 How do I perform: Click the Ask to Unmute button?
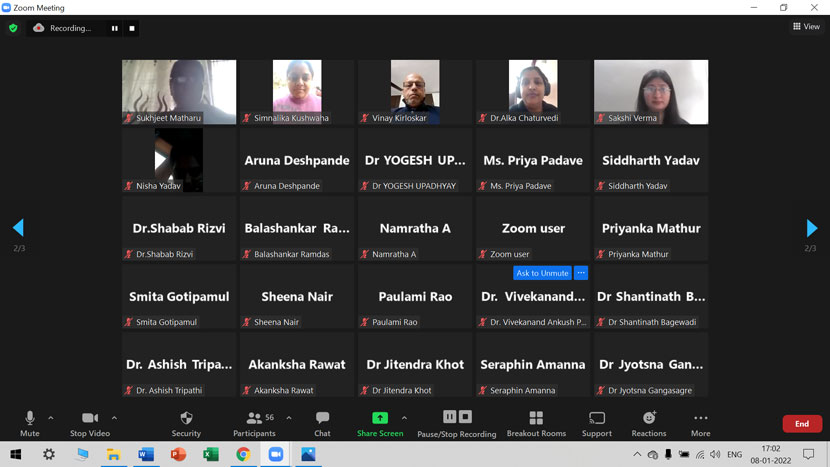tap(542, 273)
